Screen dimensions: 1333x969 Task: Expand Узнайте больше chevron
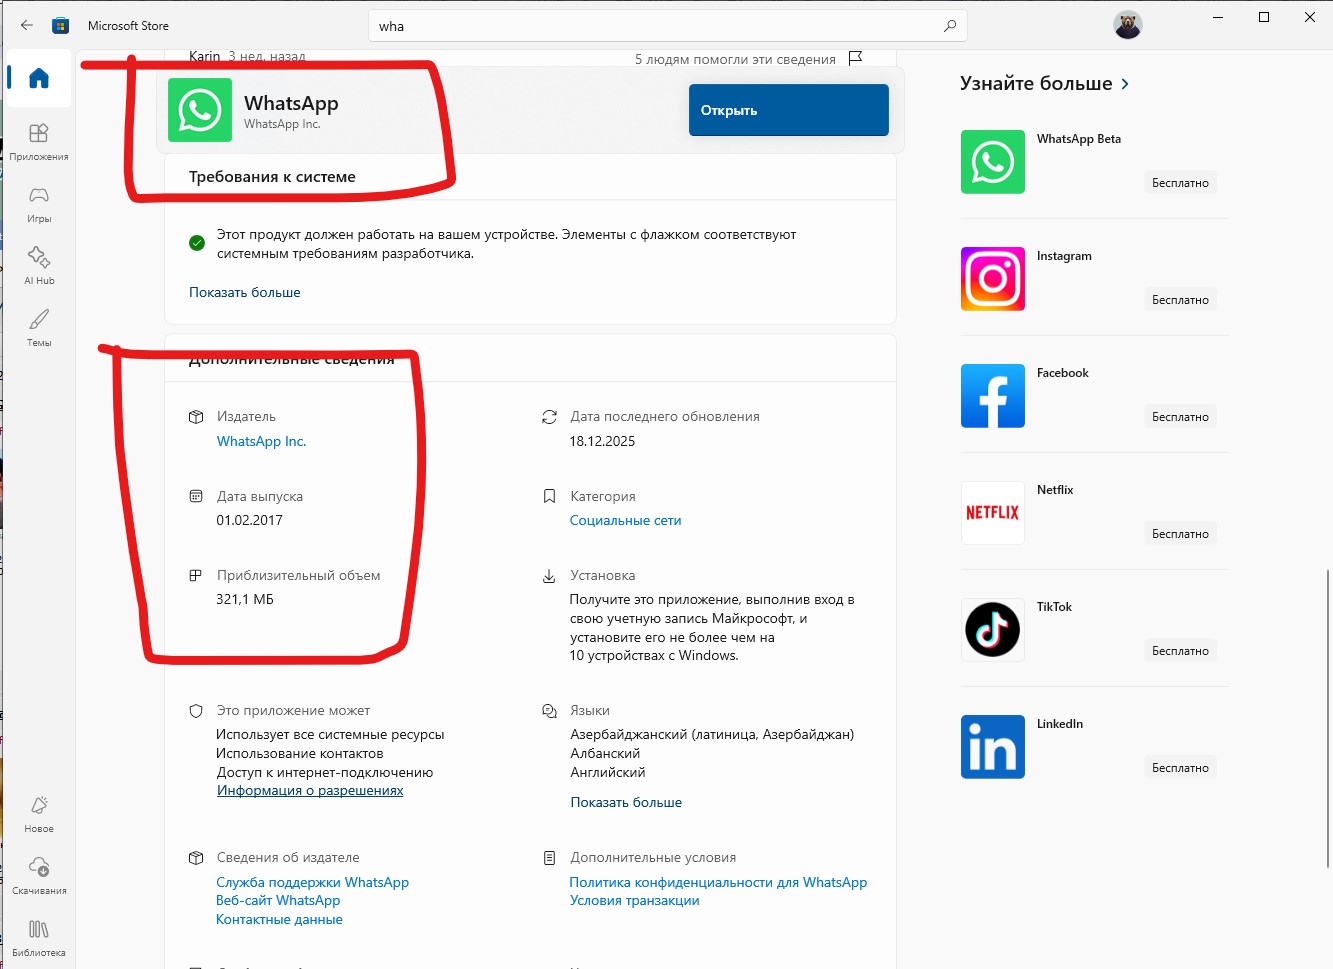[x=1125, y=84]
